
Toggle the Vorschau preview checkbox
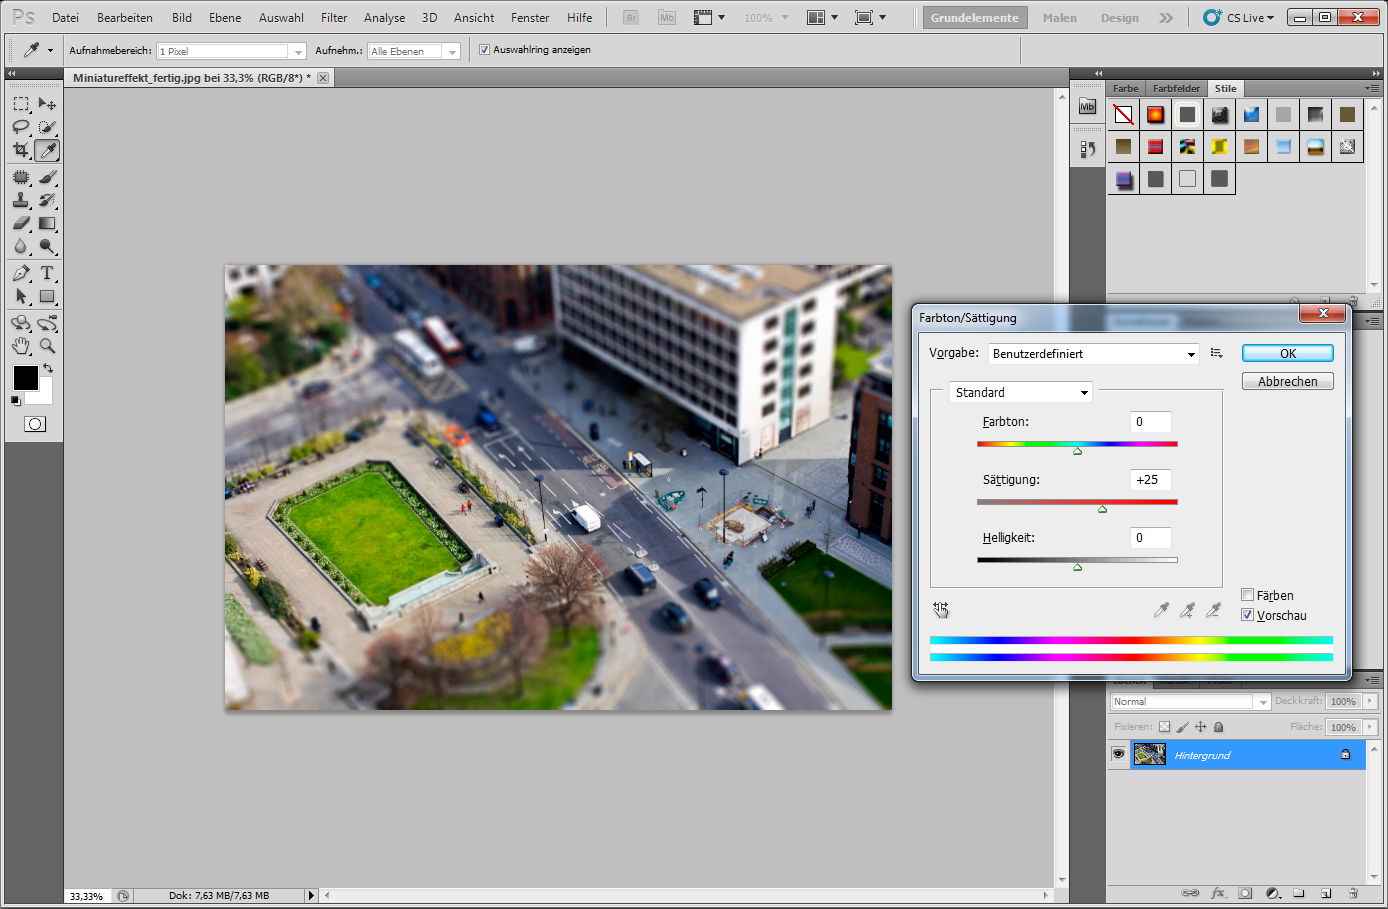coord(1247,615)
